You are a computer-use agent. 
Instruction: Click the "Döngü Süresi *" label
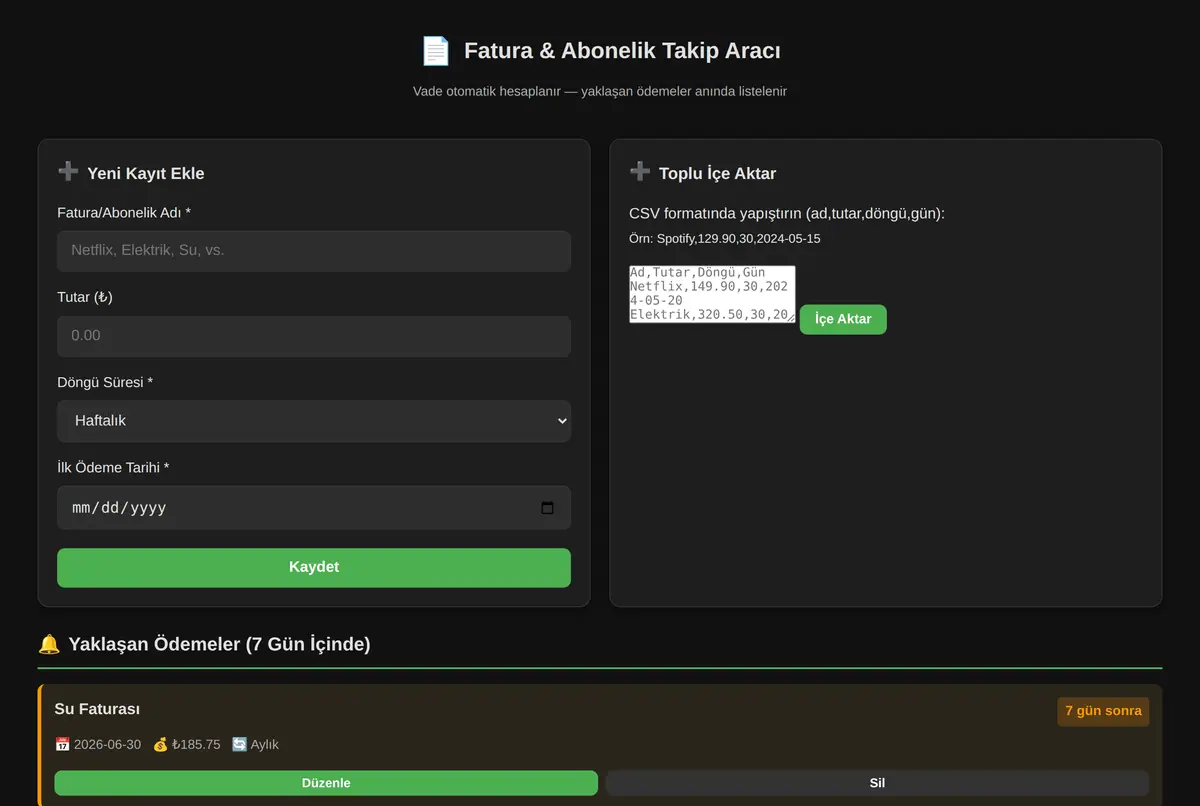[105, 382]
